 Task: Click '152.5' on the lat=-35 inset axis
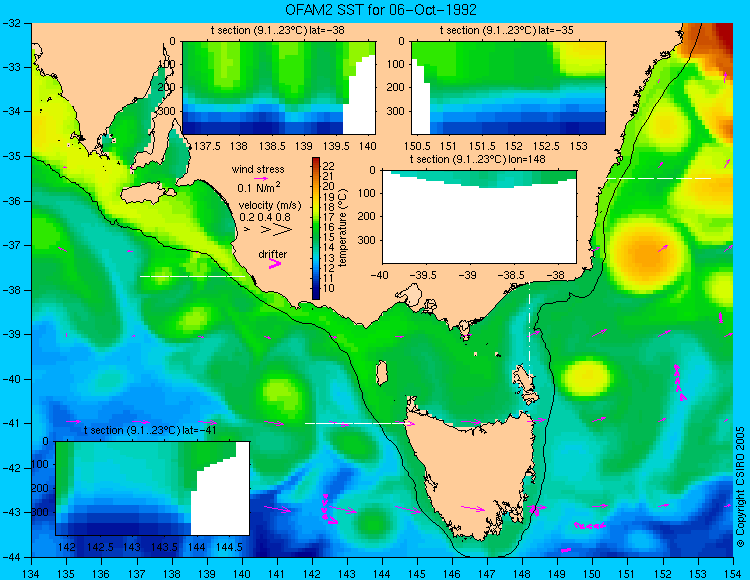546,146
